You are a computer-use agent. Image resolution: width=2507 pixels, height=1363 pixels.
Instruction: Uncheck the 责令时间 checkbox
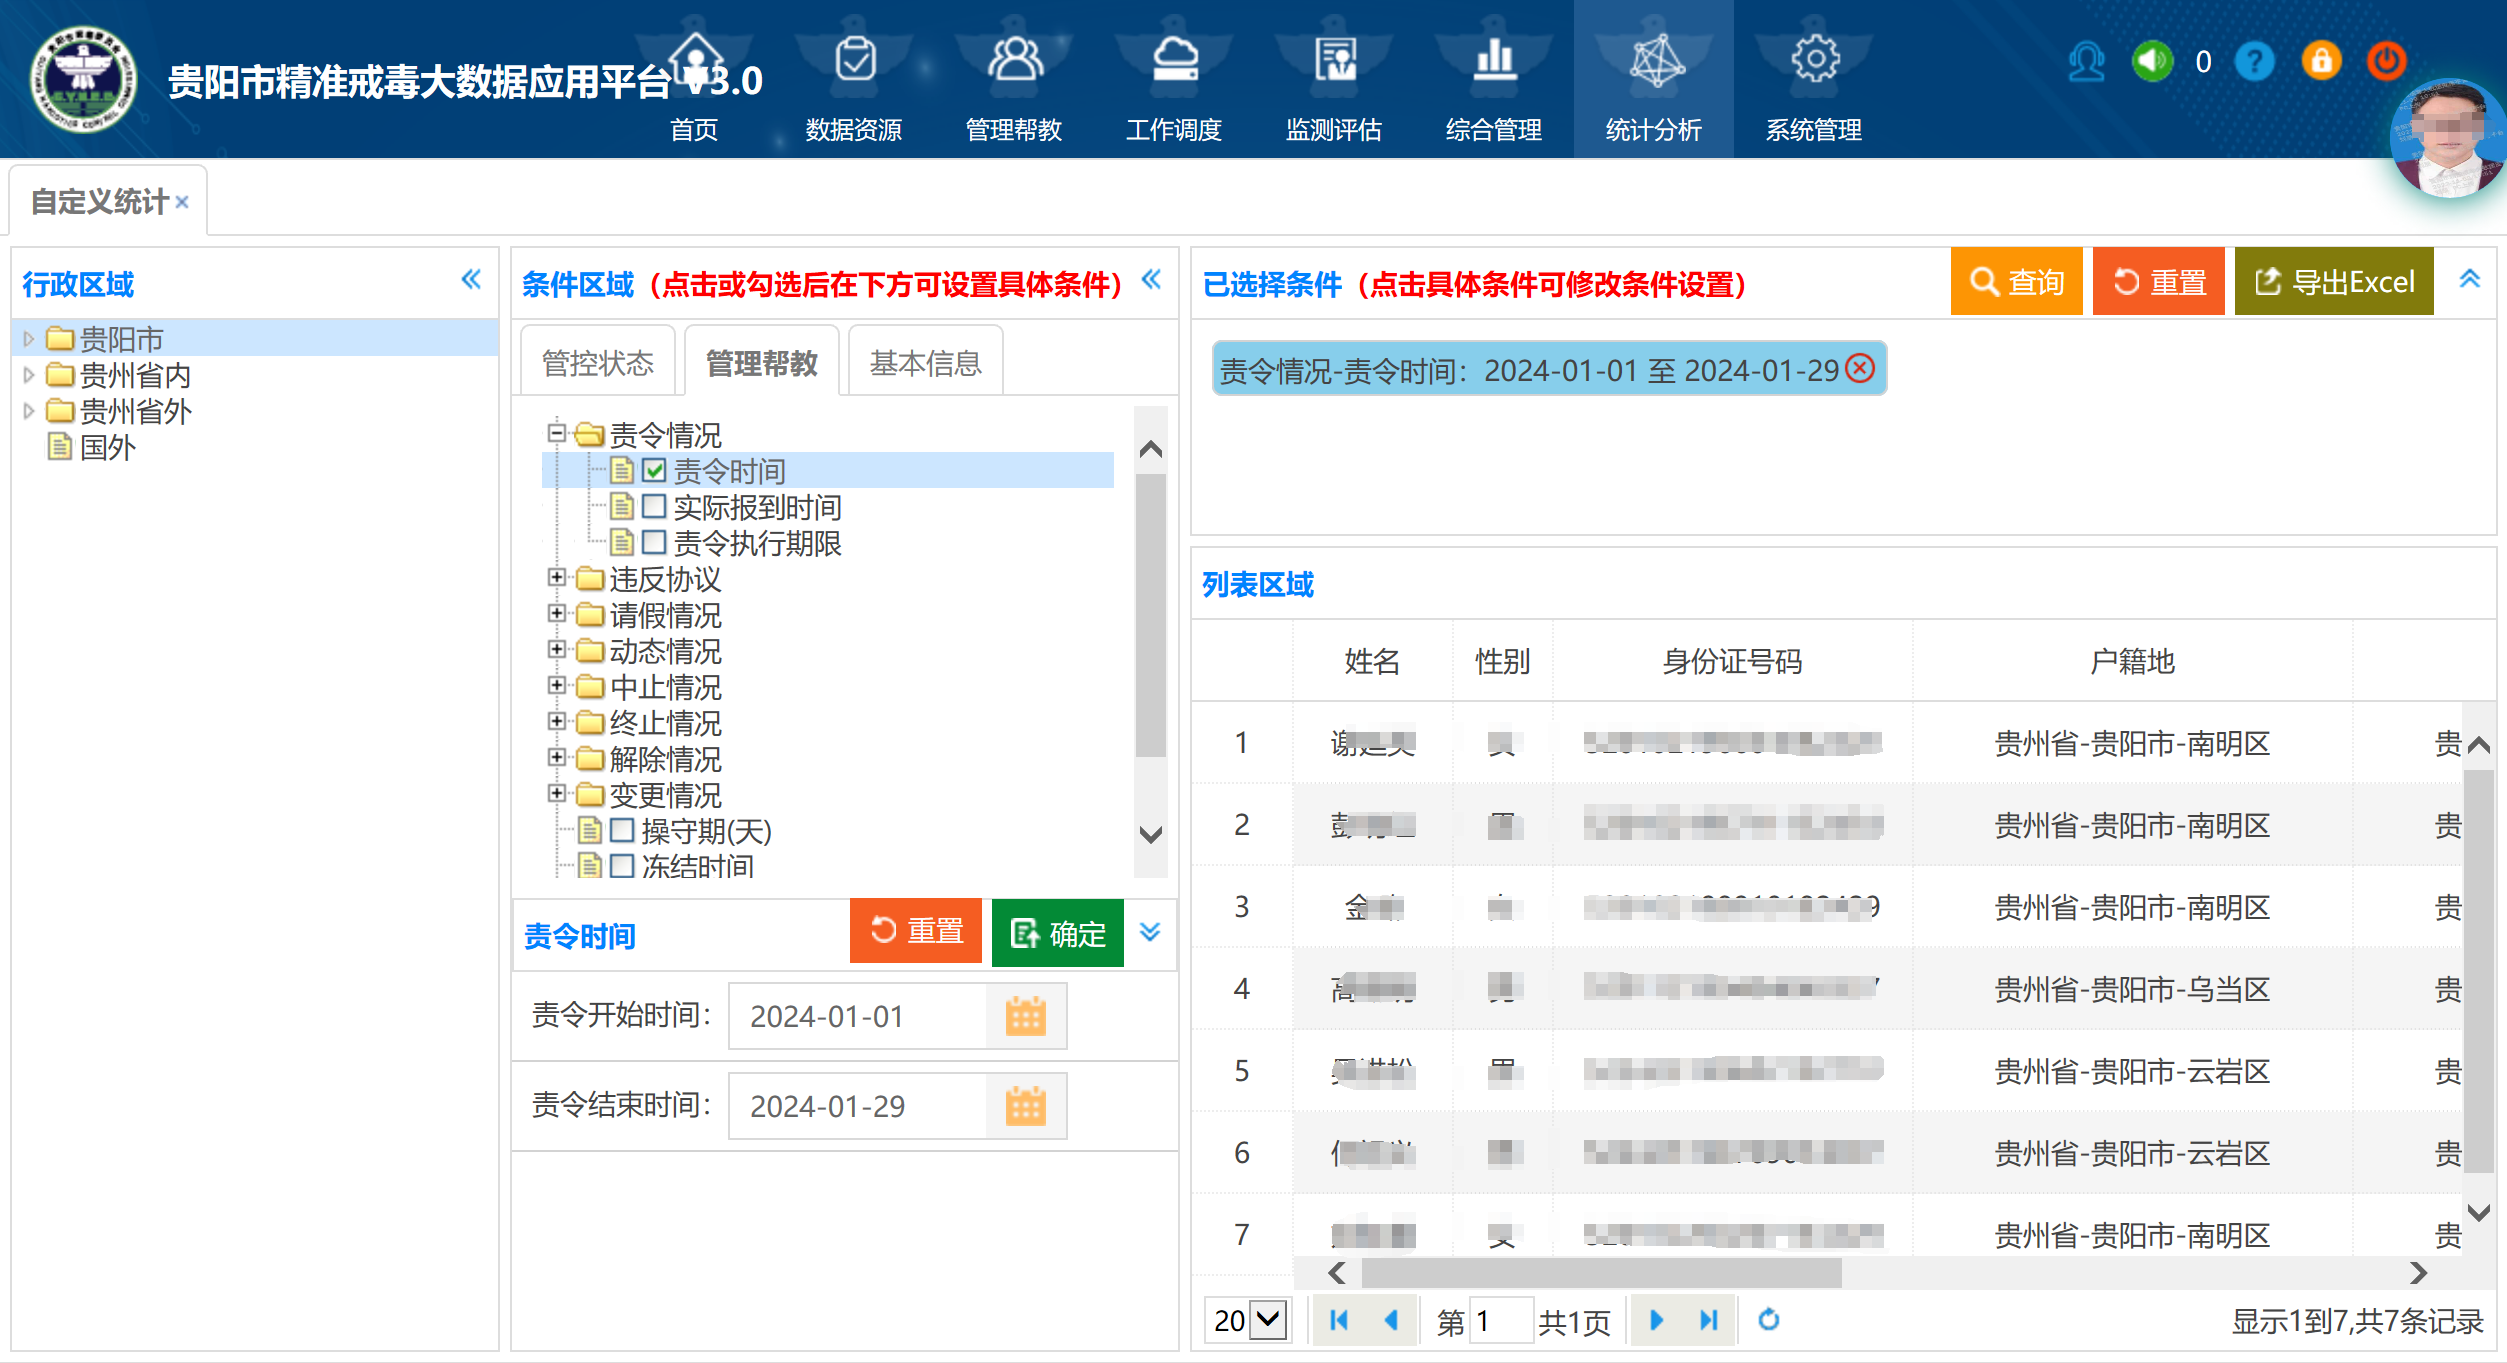[654, 470]
